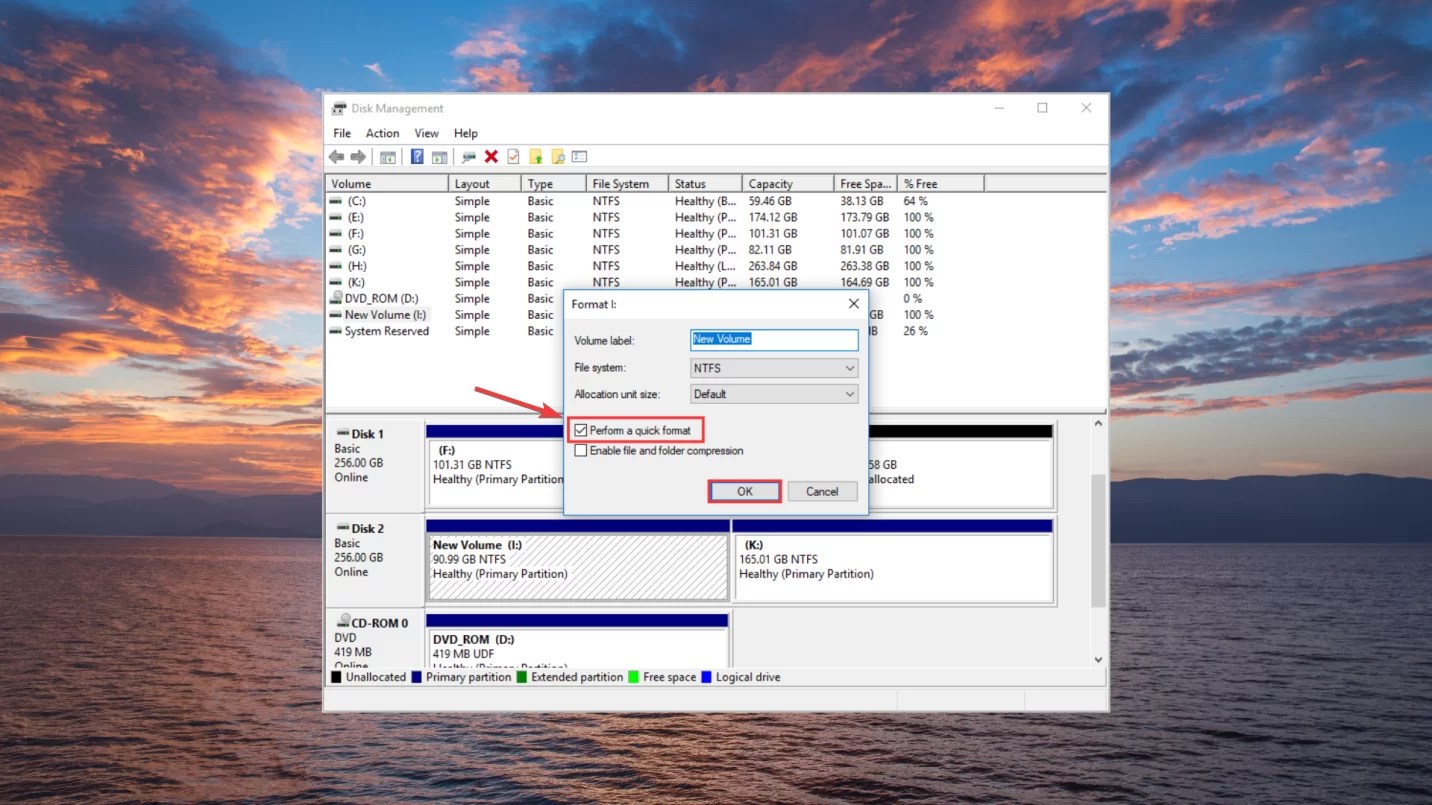
Task: Click the Forward navigation arrow
Action: point(360,156)
